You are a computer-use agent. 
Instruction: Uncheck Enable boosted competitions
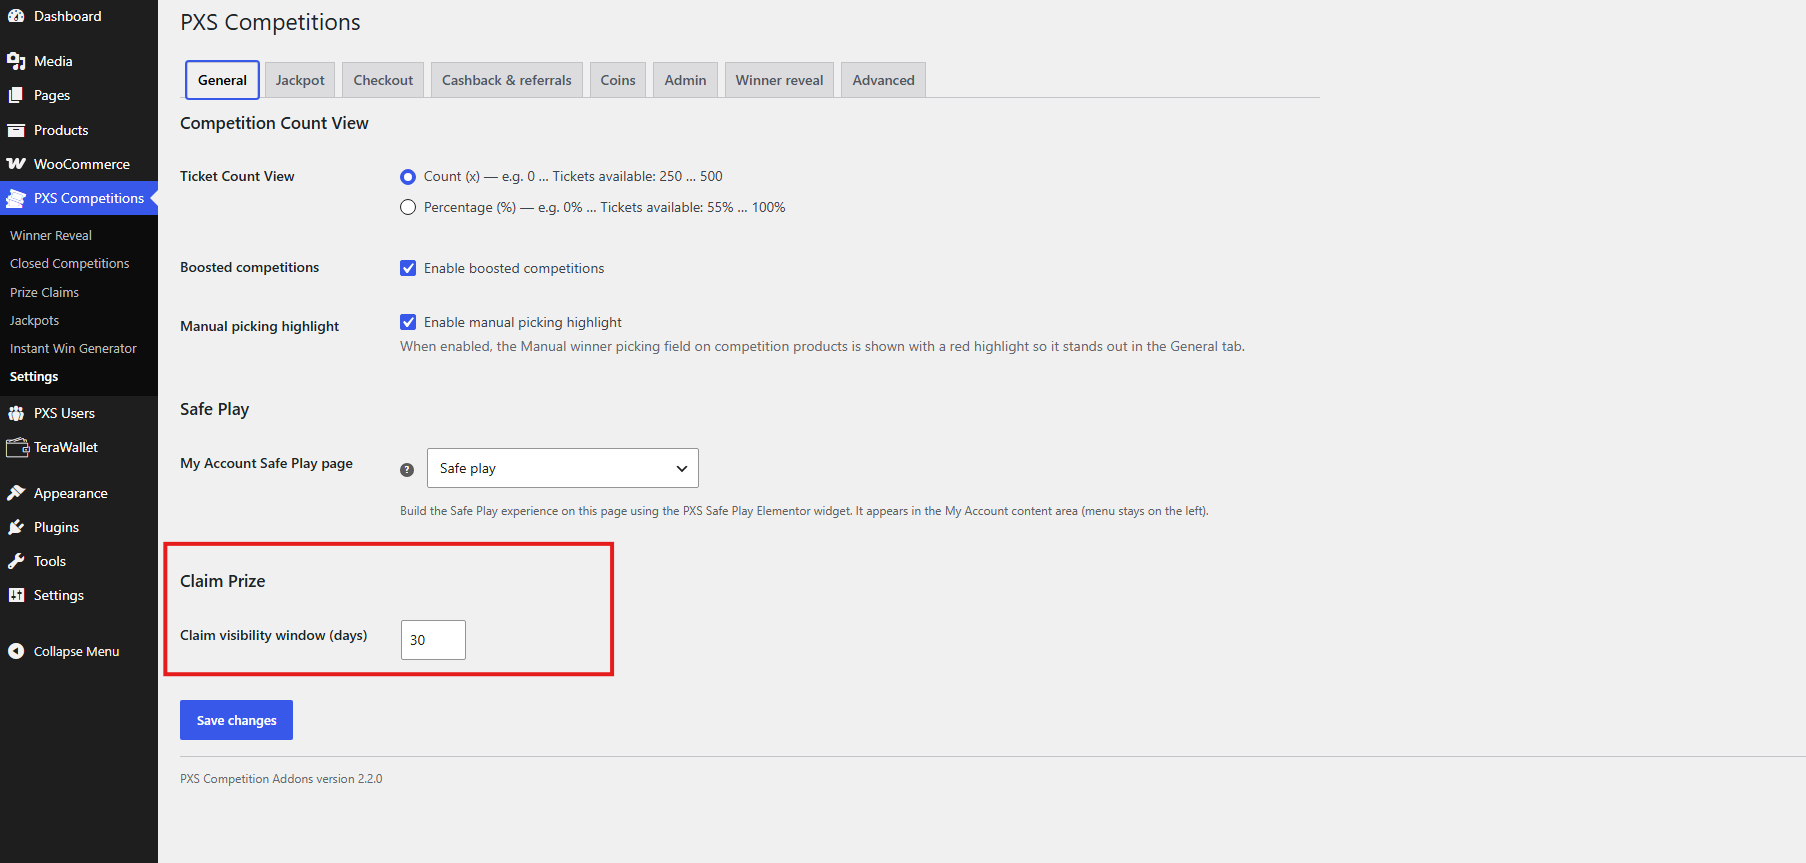408,268
